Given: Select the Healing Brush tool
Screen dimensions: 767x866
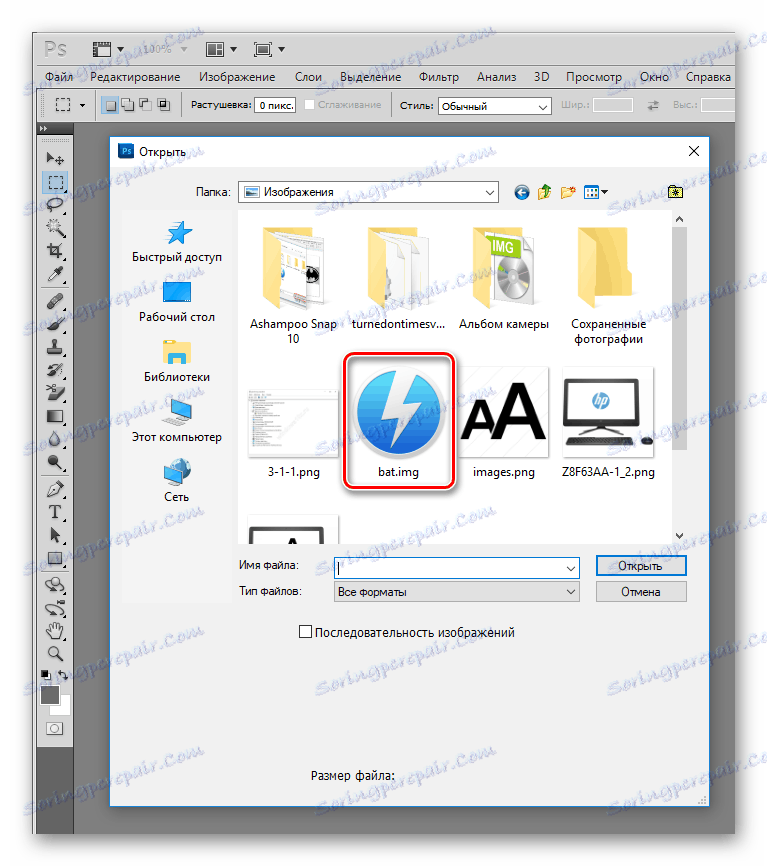Looking at the screenshot, I should [x=55, y=301].
